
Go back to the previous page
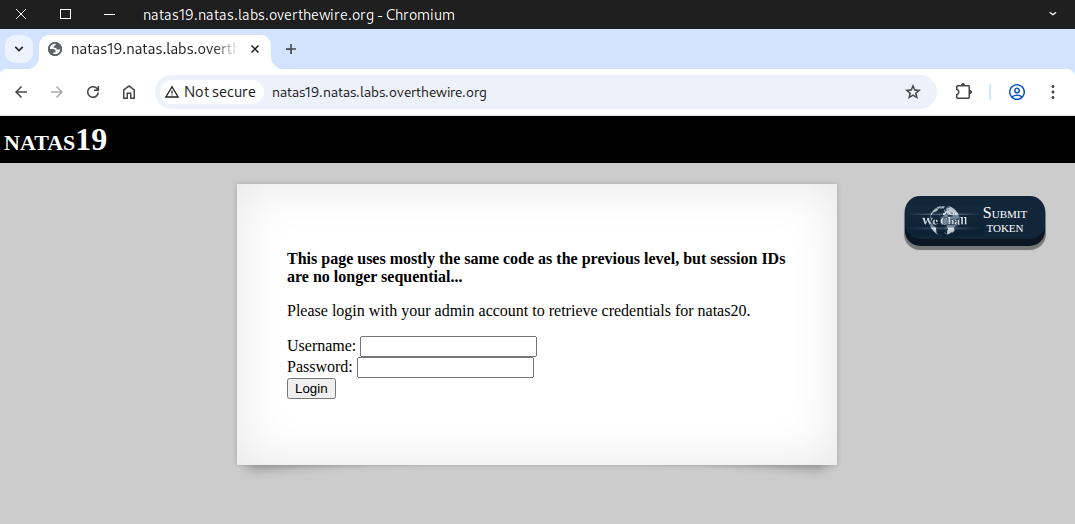point(21,92)
